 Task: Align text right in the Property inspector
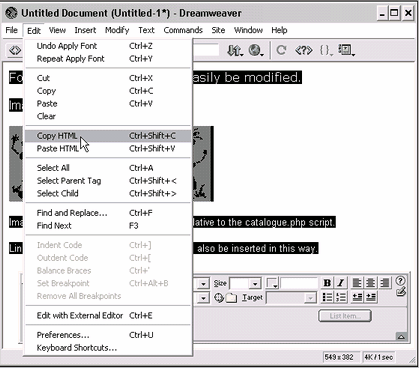384,283
